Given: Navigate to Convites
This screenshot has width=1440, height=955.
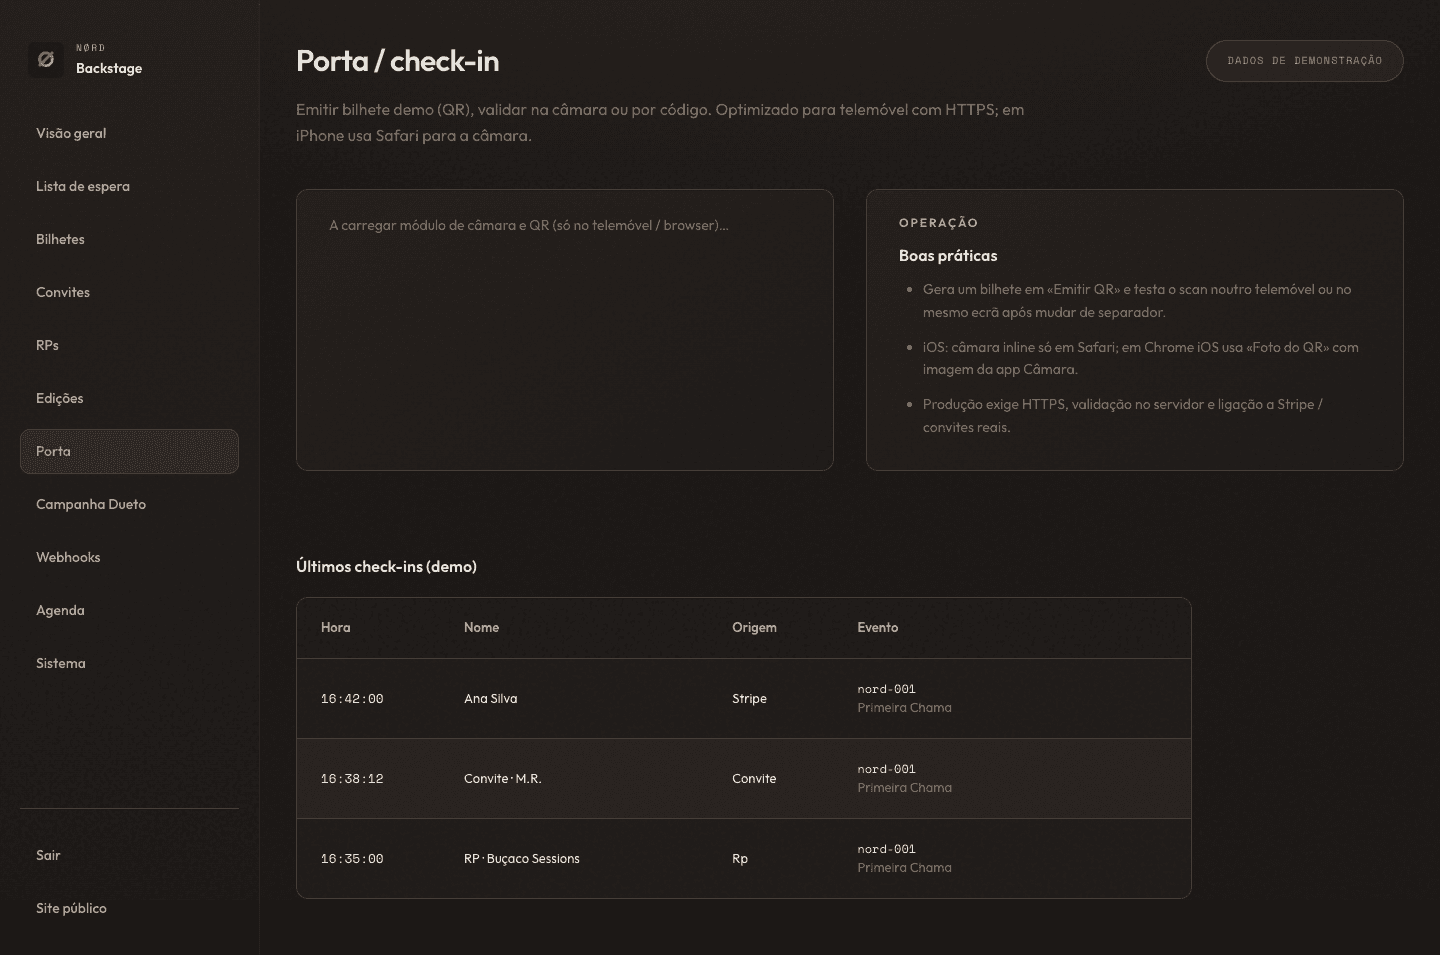Looking at the screenshot, I should click(63, 292).
